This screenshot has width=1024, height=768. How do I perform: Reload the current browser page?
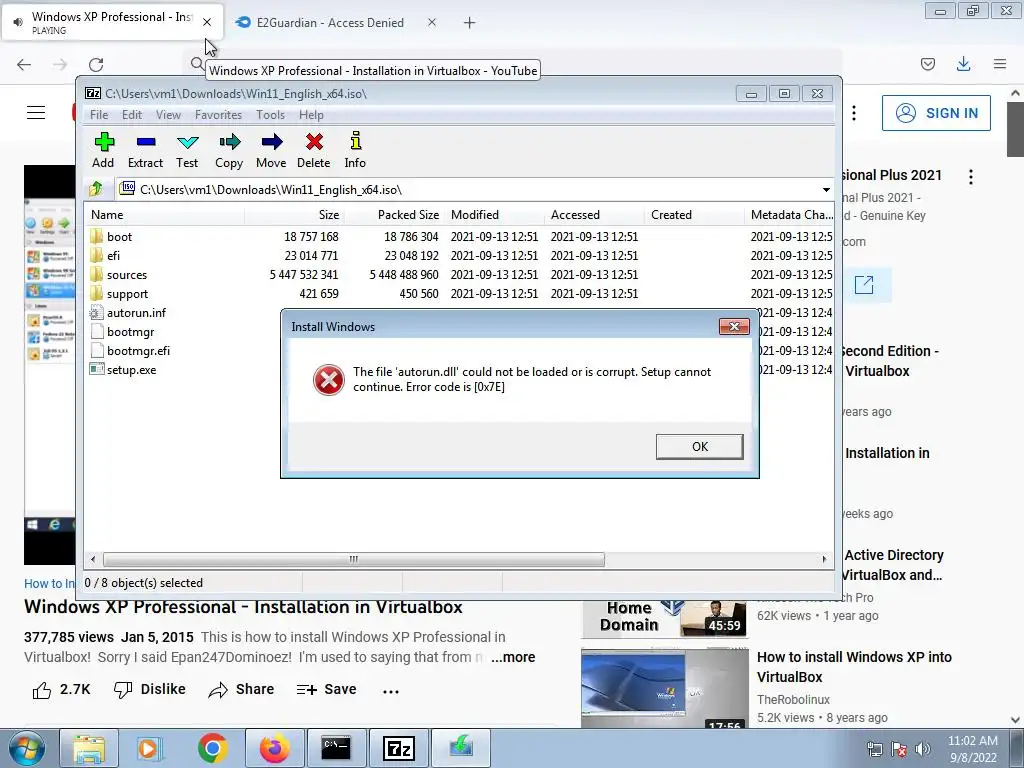click(x=96, y=64)
